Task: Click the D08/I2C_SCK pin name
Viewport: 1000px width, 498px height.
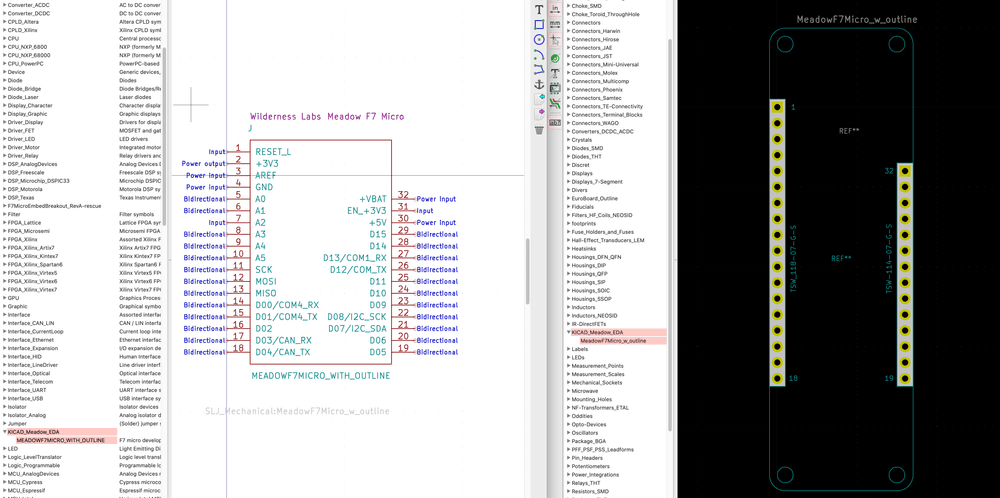Action: click(x=357, y=317)
